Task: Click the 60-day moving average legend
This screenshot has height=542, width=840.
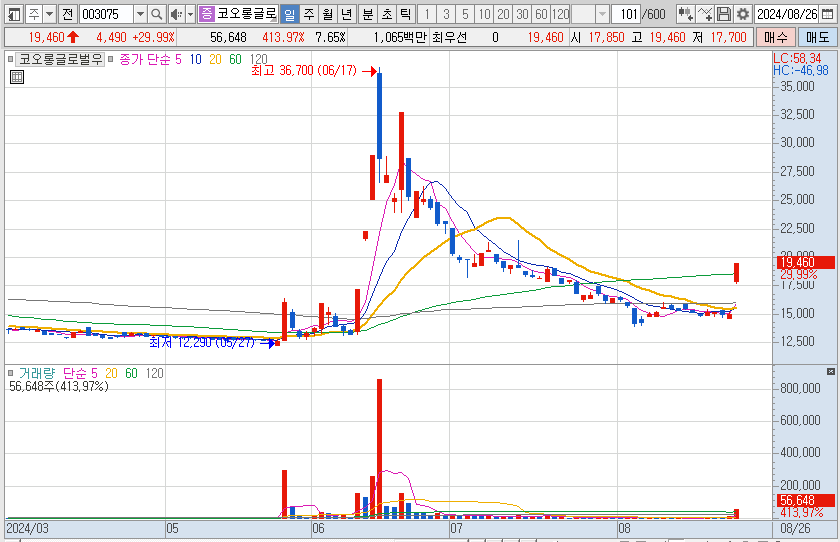Action: 235,59
